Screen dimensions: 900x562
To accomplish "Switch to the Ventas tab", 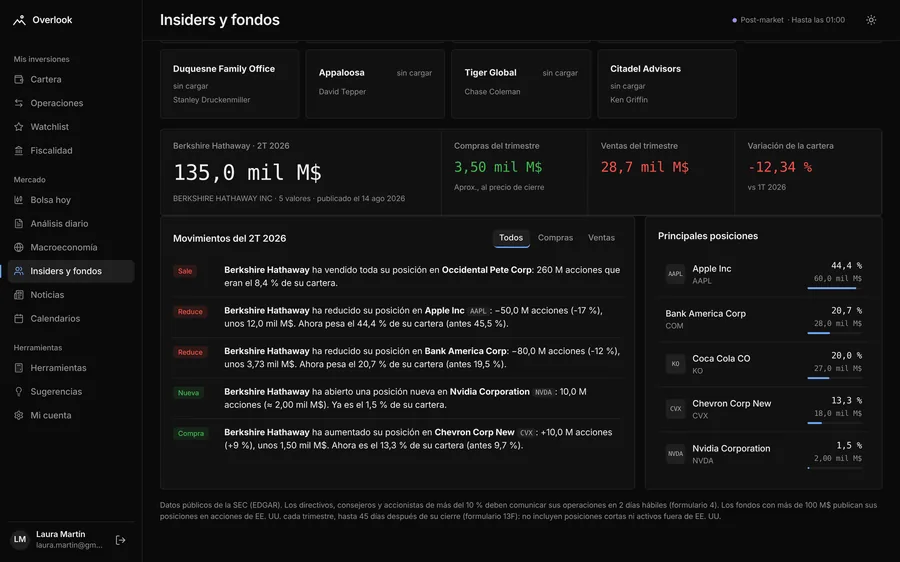I will [601, 238].
